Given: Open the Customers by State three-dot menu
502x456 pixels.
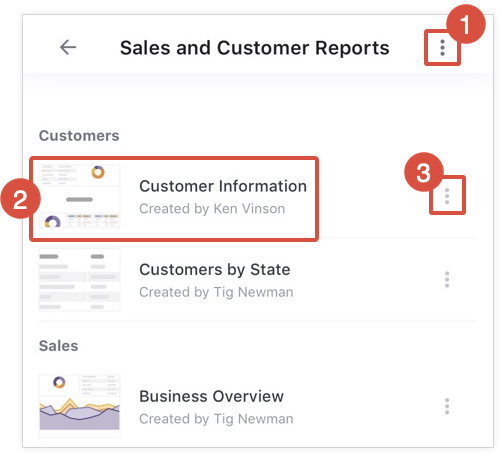Looking at the screenshot, I should [447, 279].
